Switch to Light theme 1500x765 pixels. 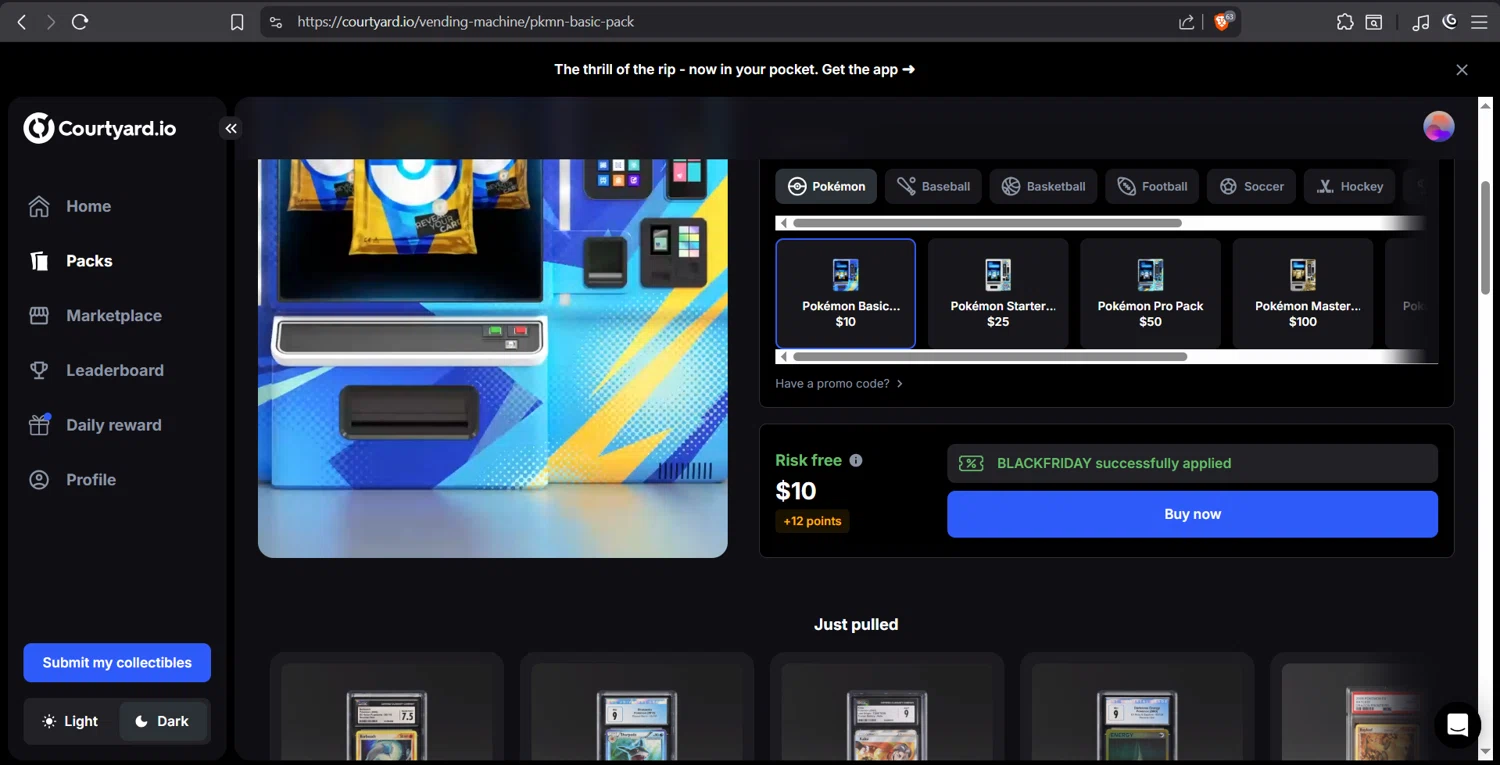click(x=71, y=721)
